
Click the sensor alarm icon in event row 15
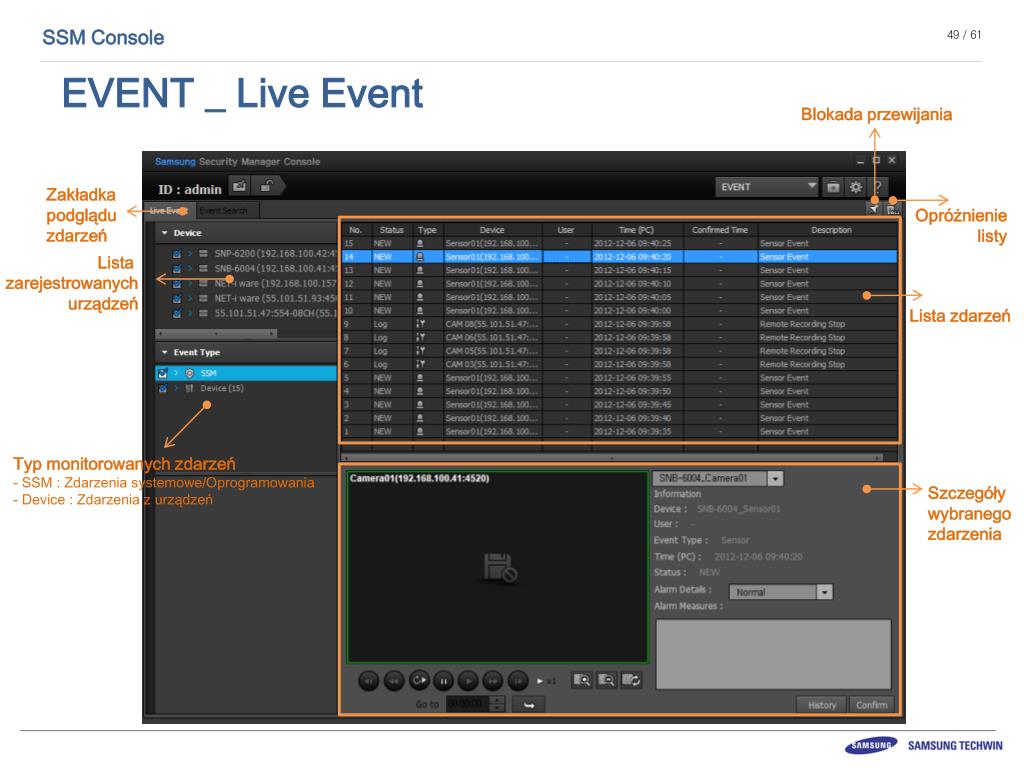pos(420,243)
